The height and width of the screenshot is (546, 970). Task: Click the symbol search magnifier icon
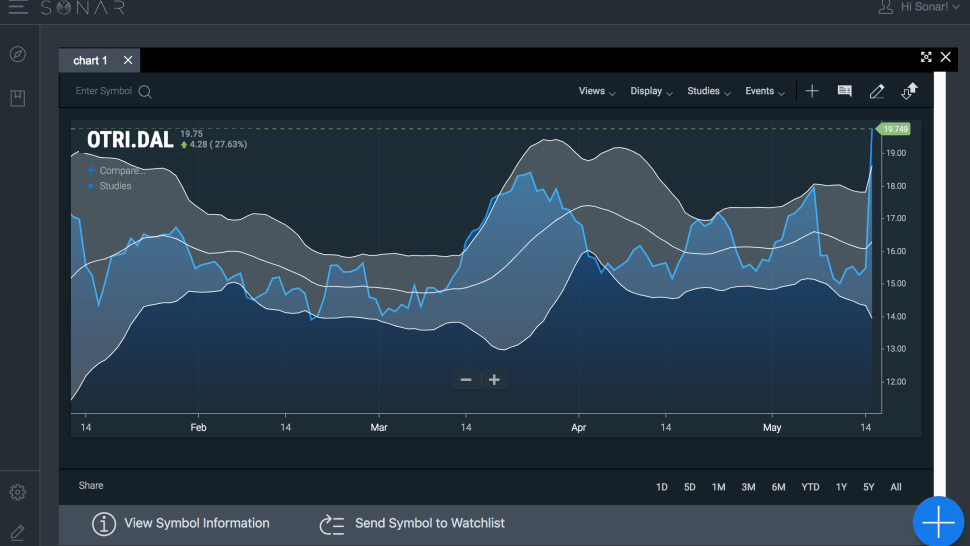[x=145, y=92]
